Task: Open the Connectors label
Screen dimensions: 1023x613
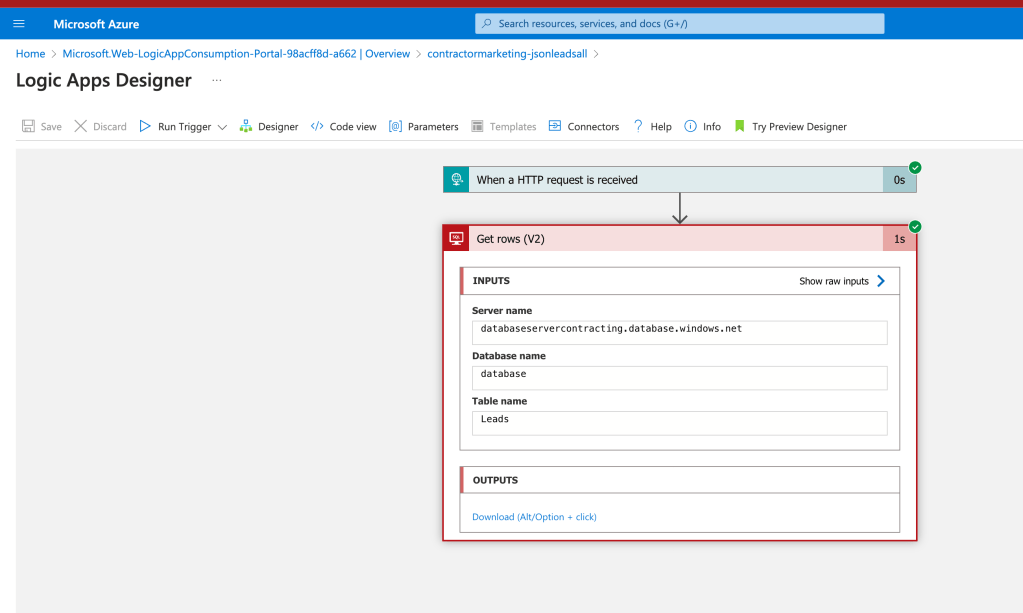Action: (x=593, y=127)
